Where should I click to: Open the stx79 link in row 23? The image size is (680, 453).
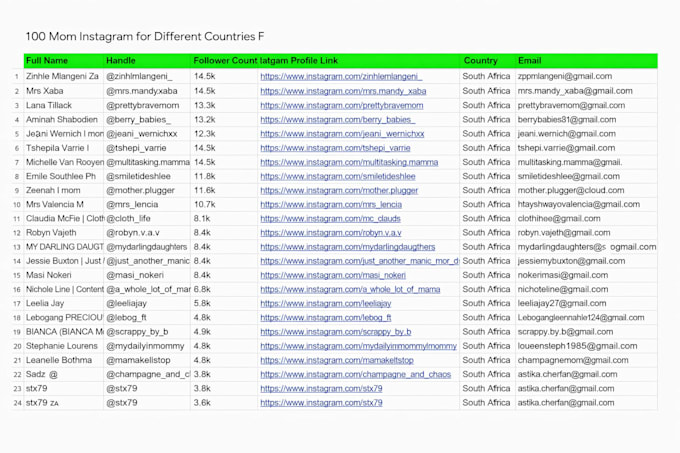tap(321, 388)
